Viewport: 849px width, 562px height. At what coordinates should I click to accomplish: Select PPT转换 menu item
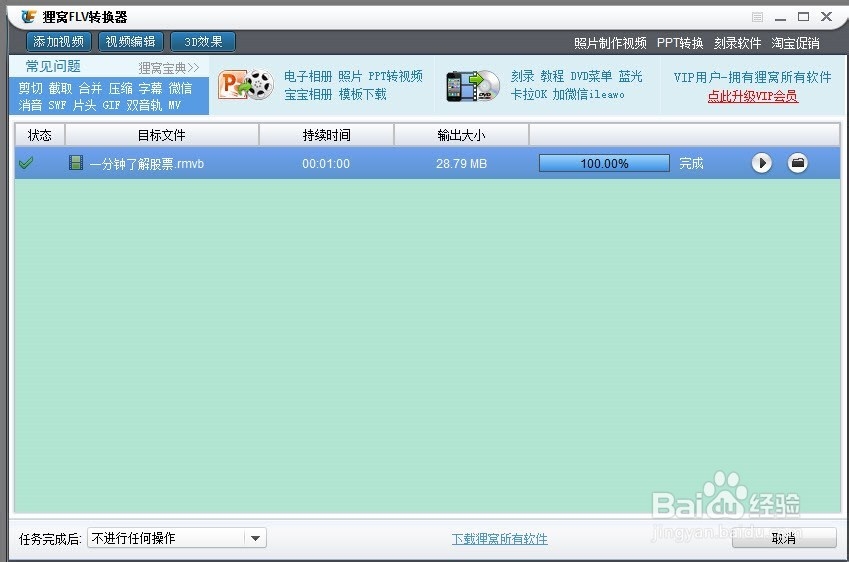tap(680, 43)
